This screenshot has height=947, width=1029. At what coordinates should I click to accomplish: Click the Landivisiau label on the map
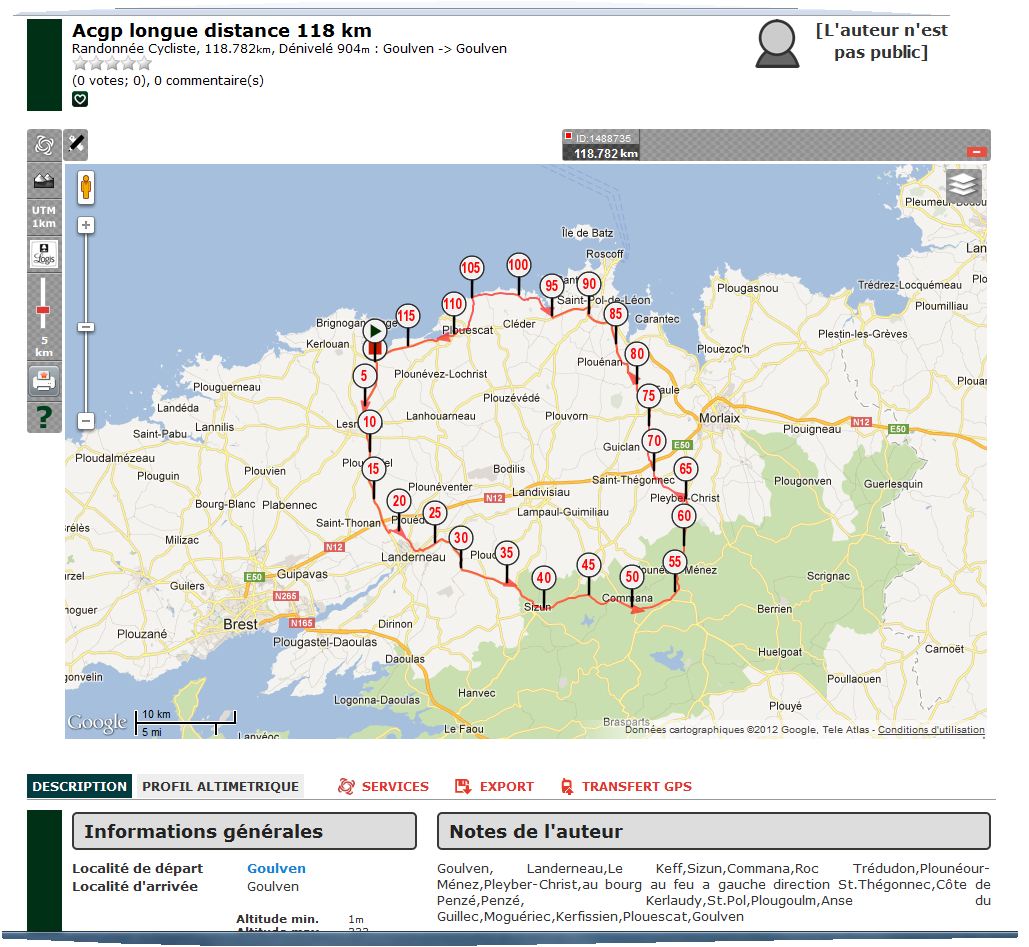(x=541, y=492)
